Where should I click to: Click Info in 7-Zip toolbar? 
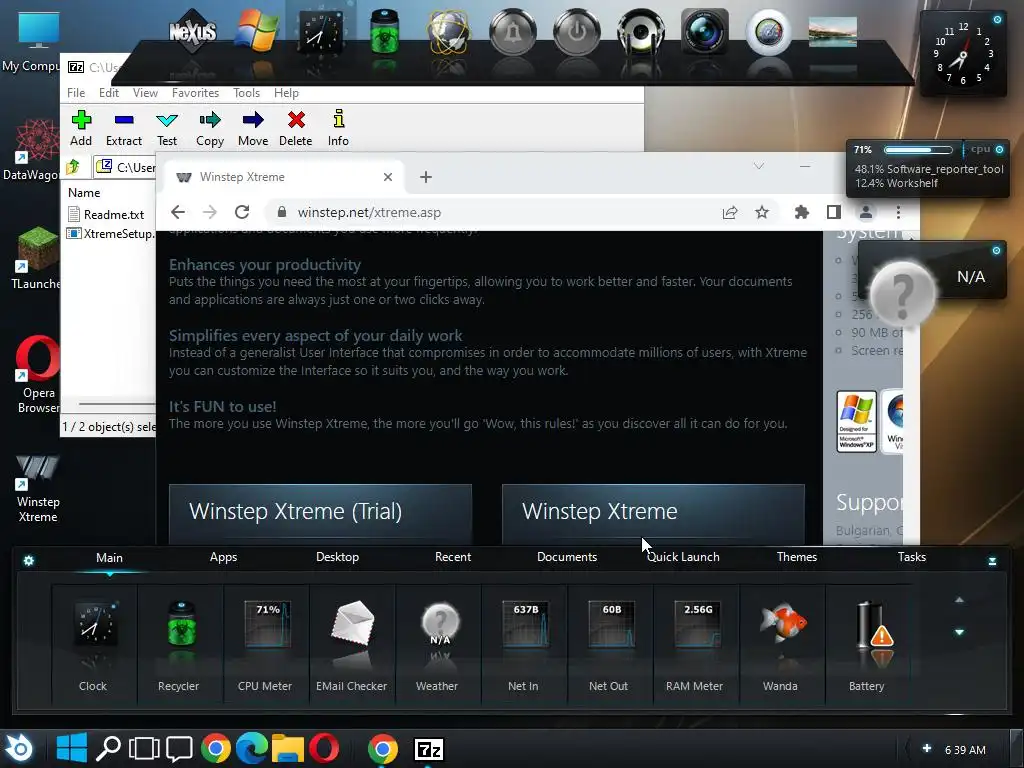click(338, 129)
